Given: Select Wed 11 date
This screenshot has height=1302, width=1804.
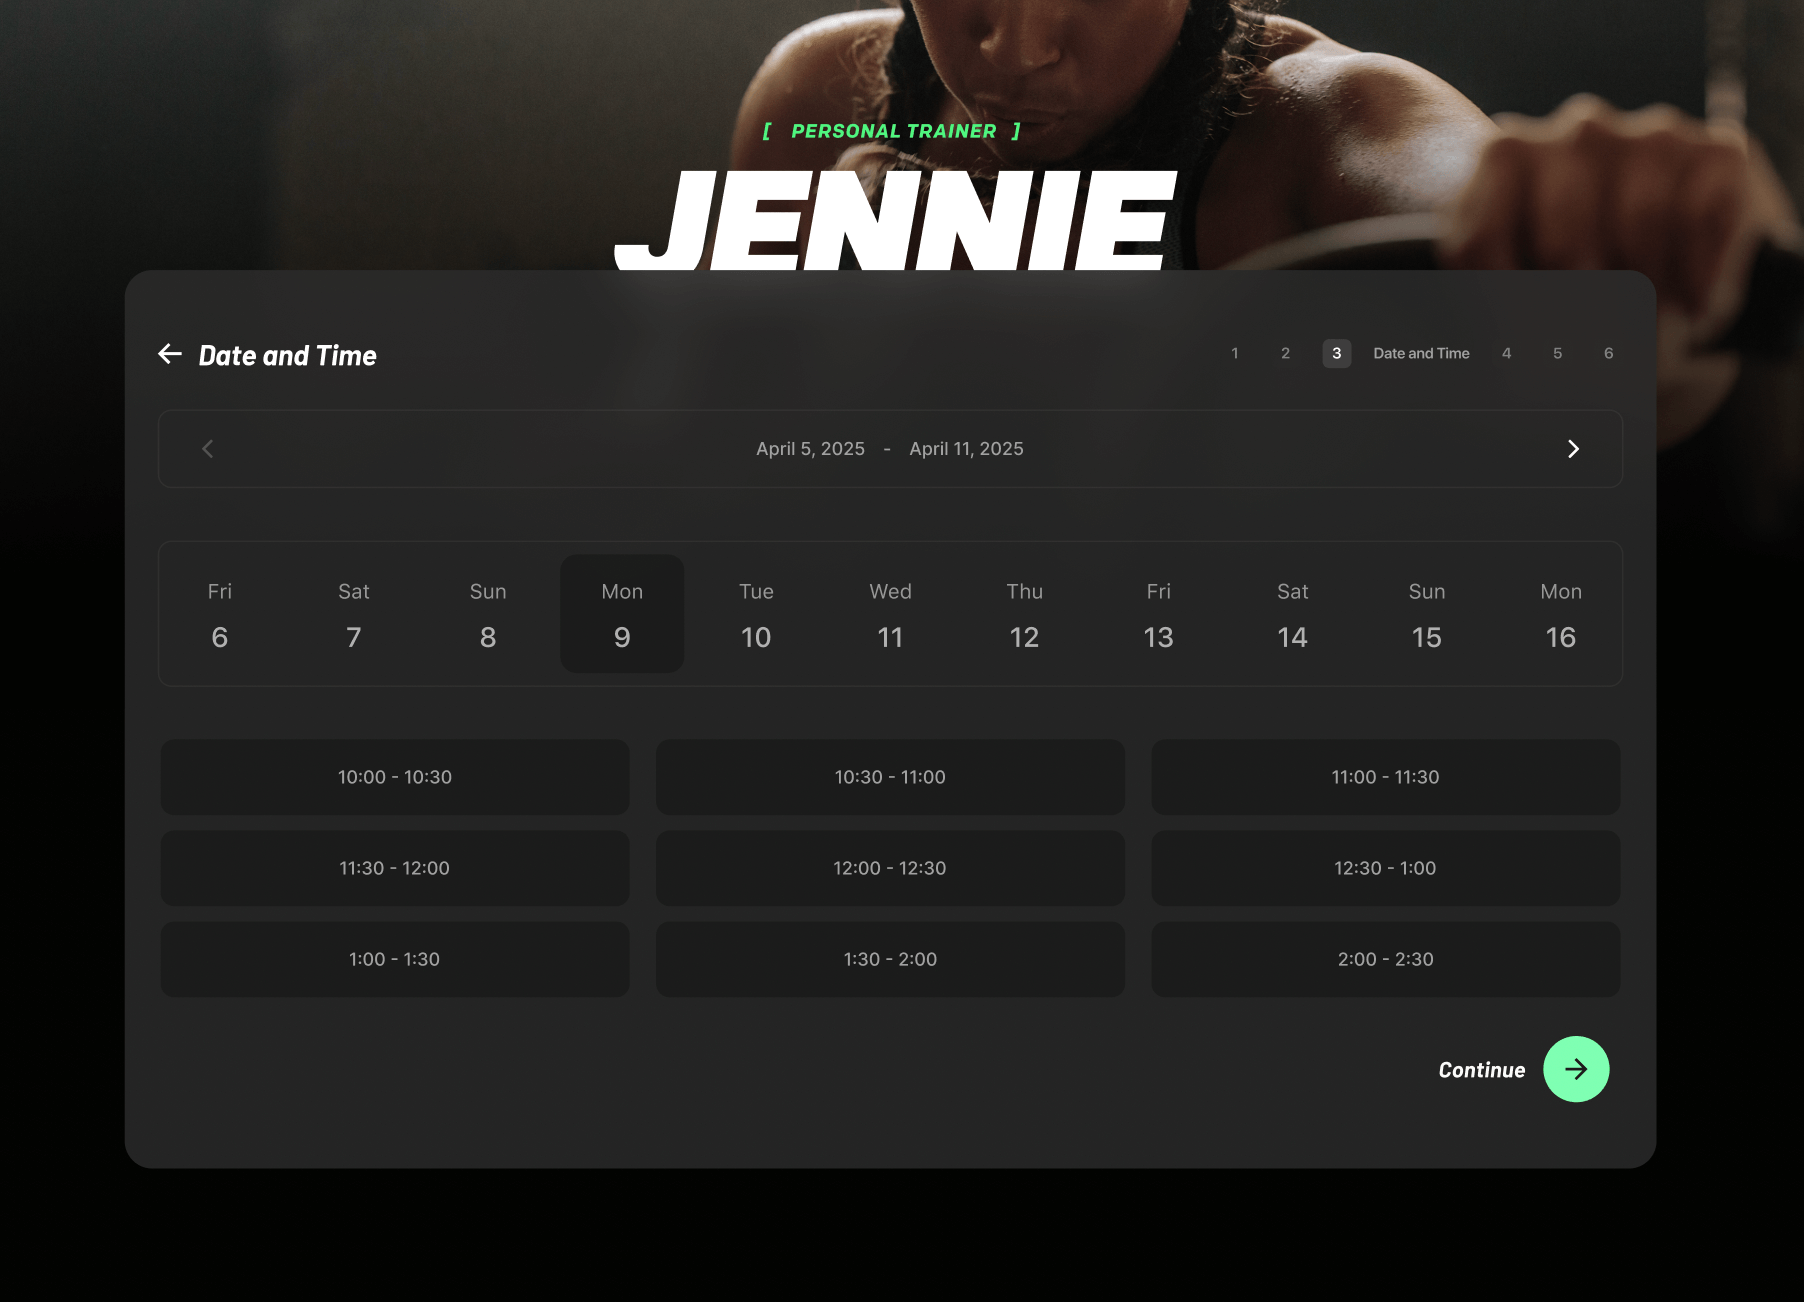Looking at the screenshot, I should (x=890, y=614).
